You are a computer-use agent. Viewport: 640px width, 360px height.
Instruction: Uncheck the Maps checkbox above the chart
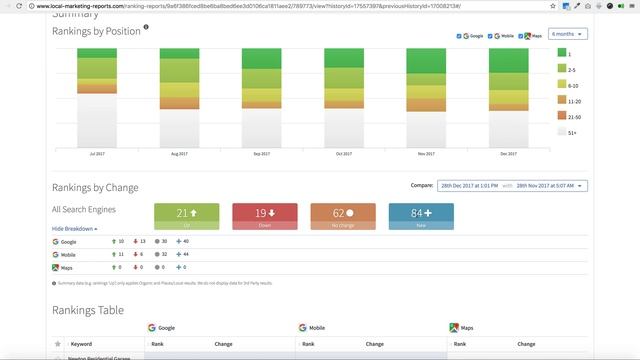520,36
